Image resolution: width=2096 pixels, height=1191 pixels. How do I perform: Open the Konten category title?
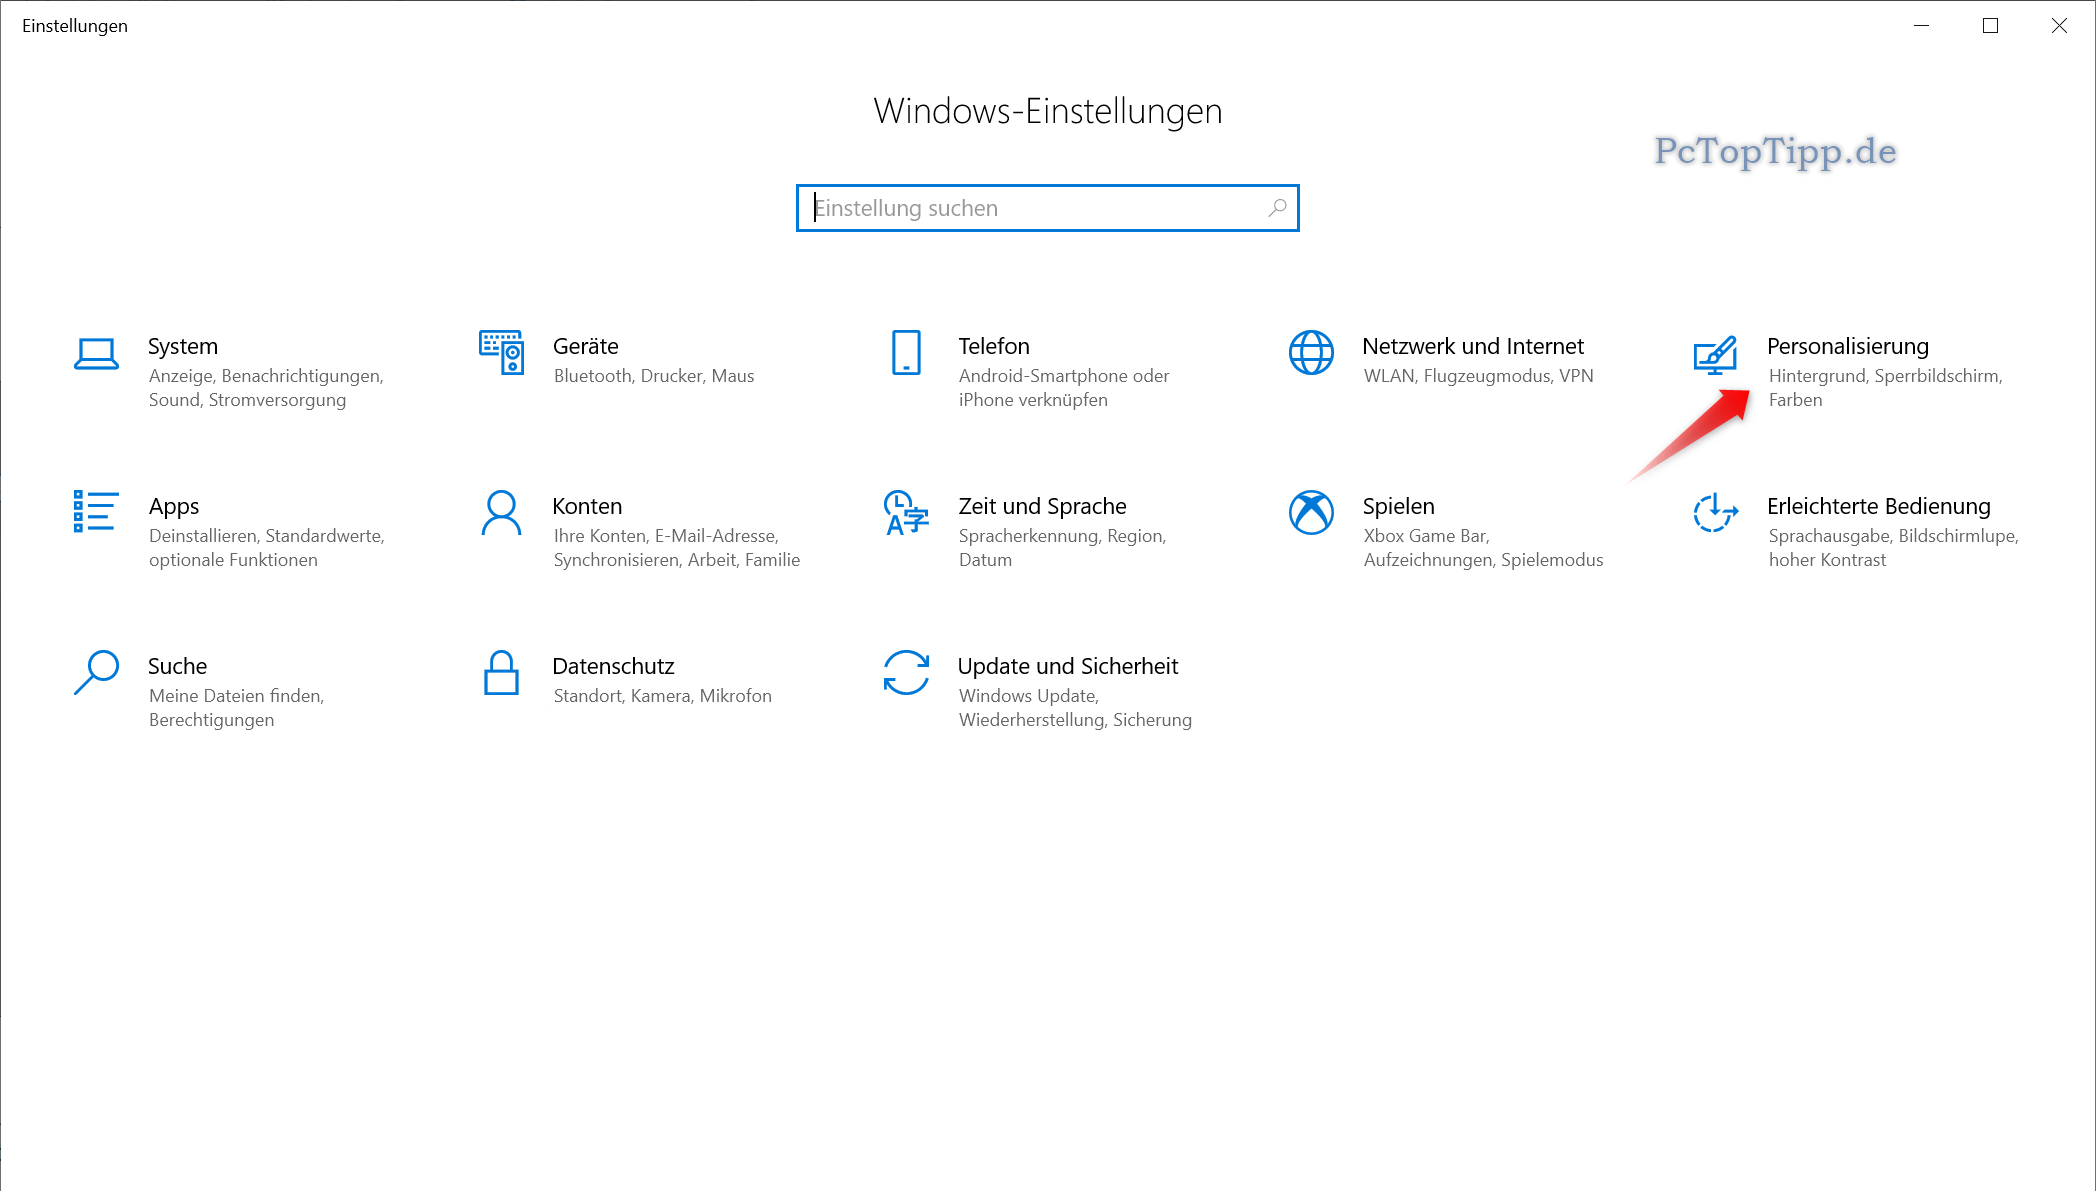click(587, 506)
